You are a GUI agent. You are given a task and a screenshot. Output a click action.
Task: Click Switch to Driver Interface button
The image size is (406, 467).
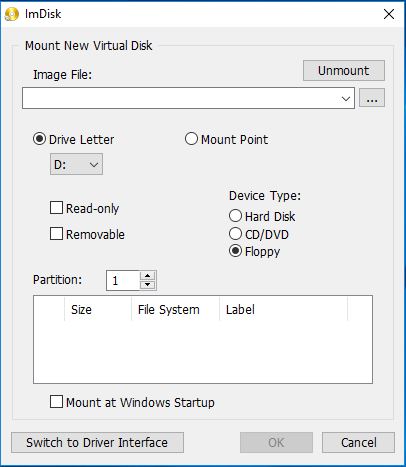click(97, 443)
